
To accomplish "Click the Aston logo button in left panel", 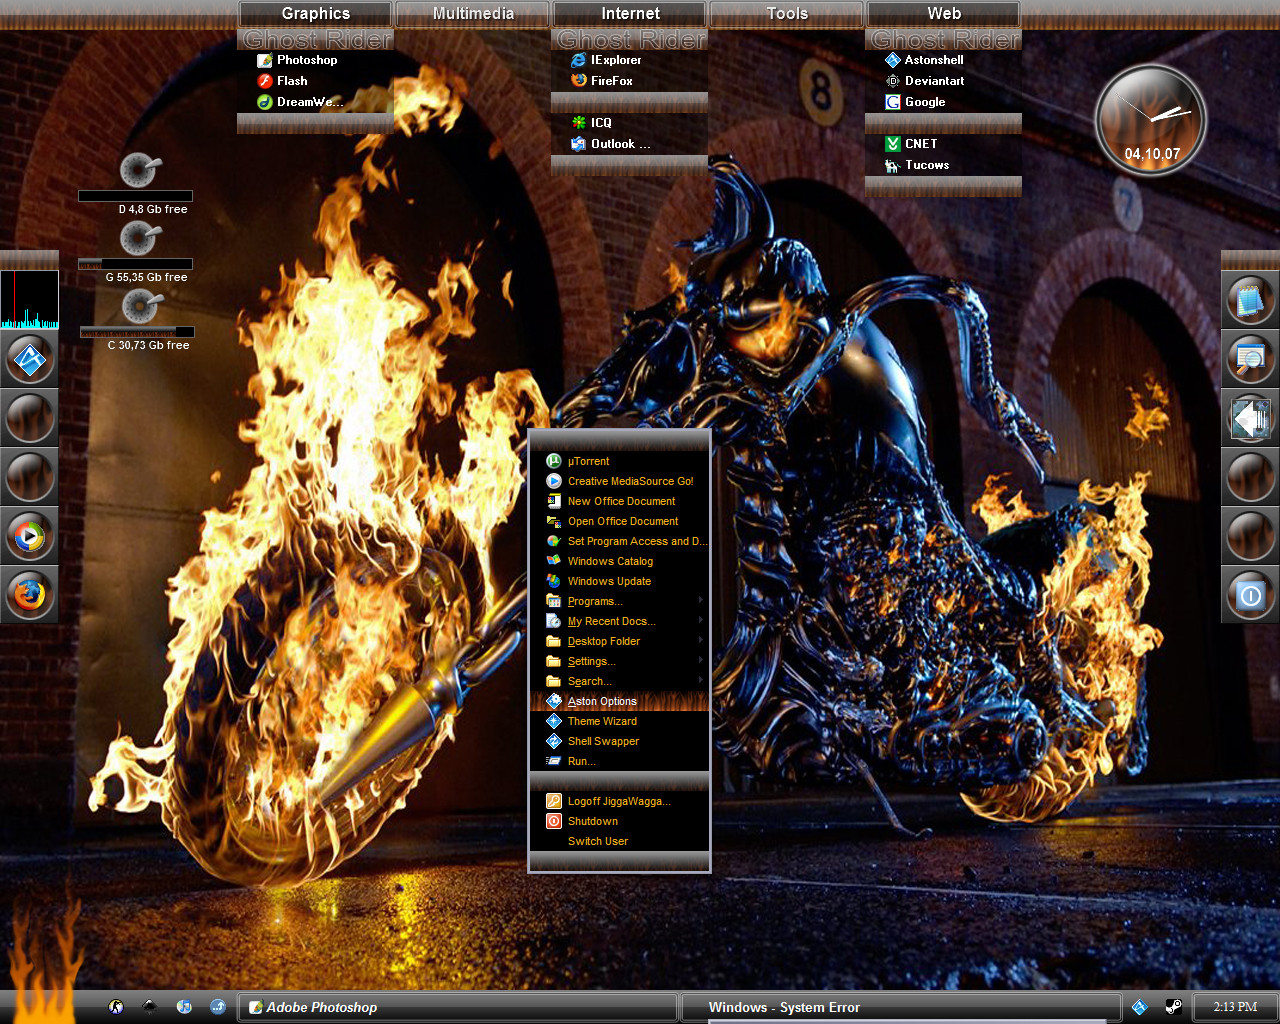I will 30,360.
